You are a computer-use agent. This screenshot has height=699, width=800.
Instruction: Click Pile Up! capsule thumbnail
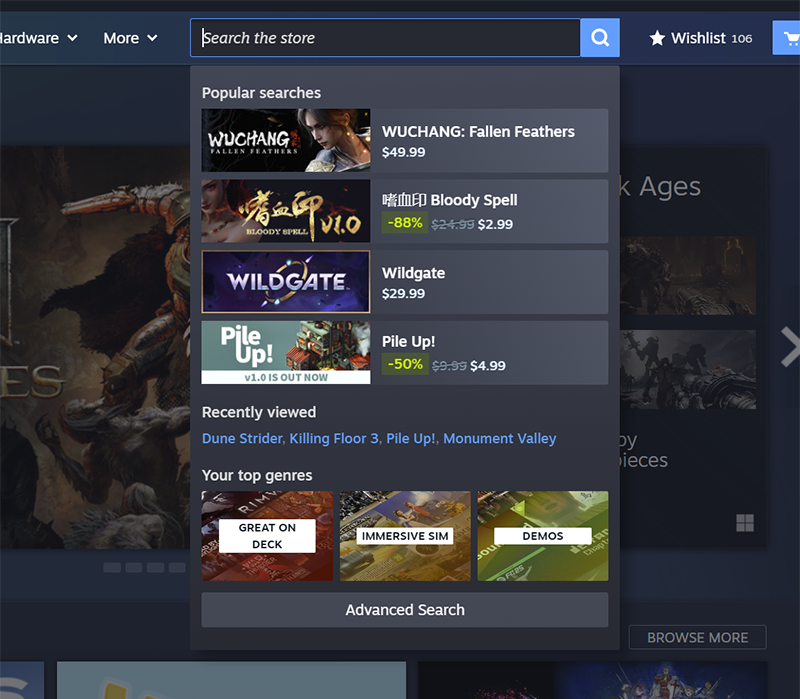coord(286,353)
